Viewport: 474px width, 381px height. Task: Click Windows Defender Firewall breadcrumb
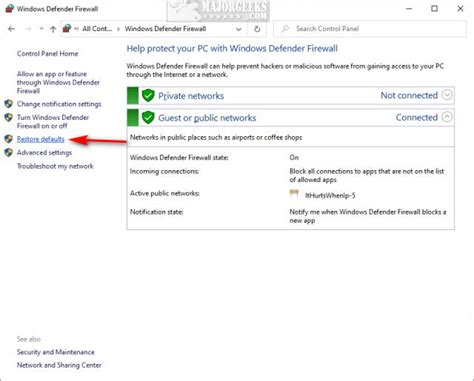(x=165, y=29)
